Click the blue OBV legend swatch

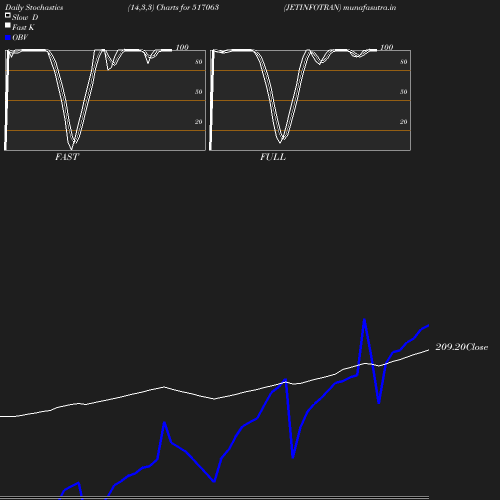(x=8, y=38)
